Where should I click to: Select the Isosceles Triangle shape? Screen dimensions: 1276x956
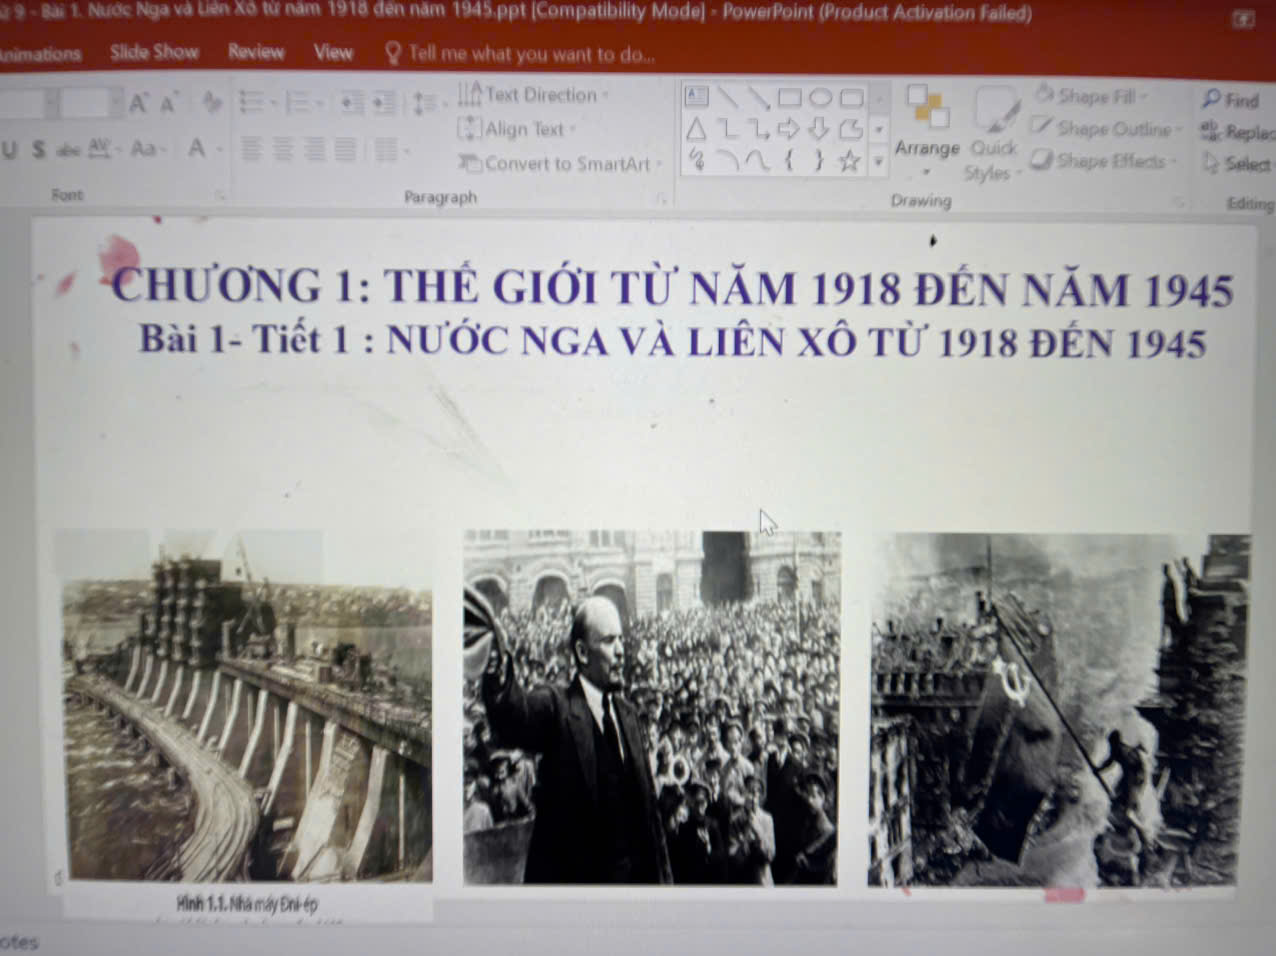(x=697, y=129)
